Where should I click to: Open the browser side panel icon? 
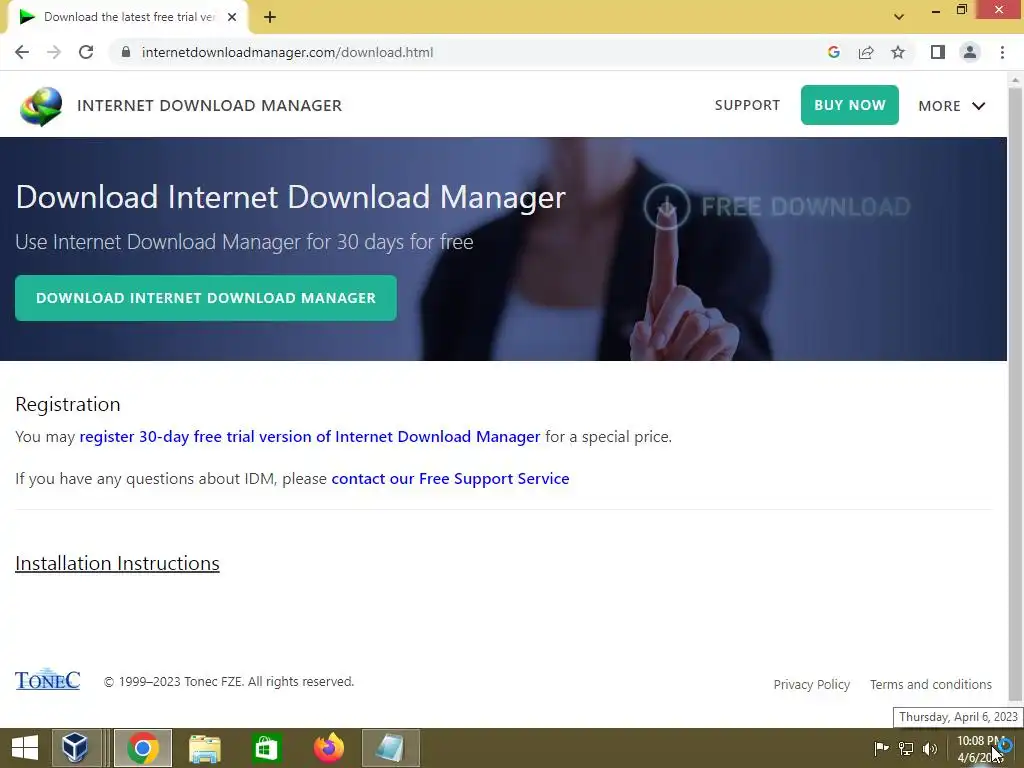tap(938, 52)
